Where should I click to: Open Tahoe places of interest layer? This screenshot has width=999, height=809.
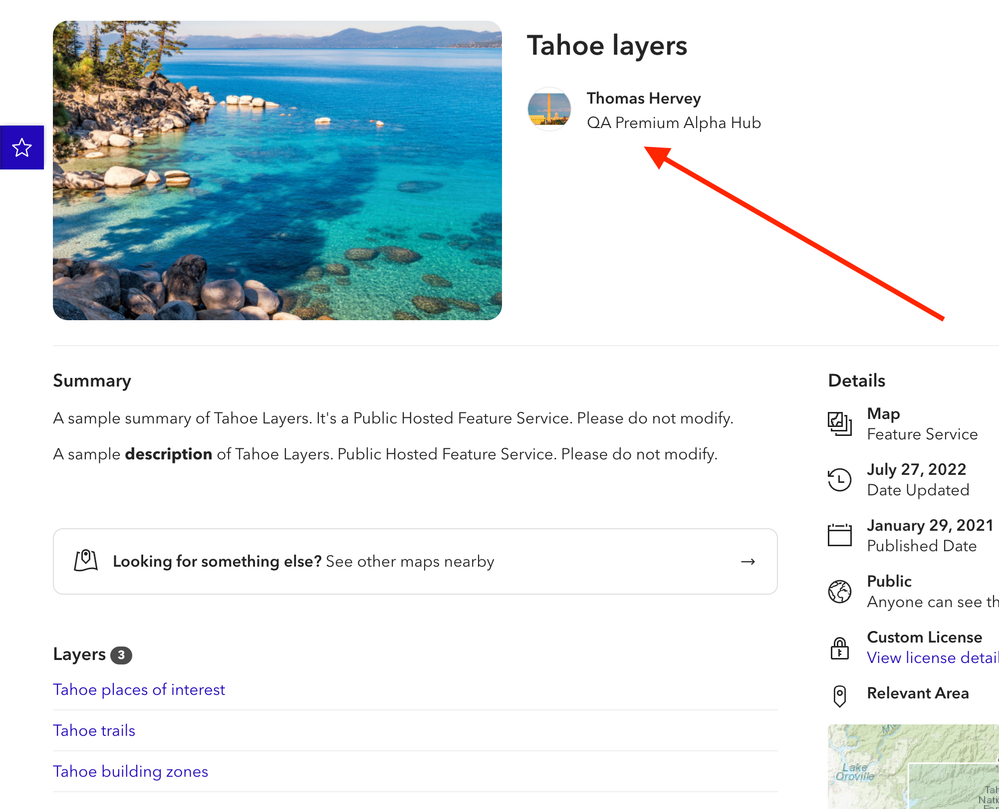[139, 690]
